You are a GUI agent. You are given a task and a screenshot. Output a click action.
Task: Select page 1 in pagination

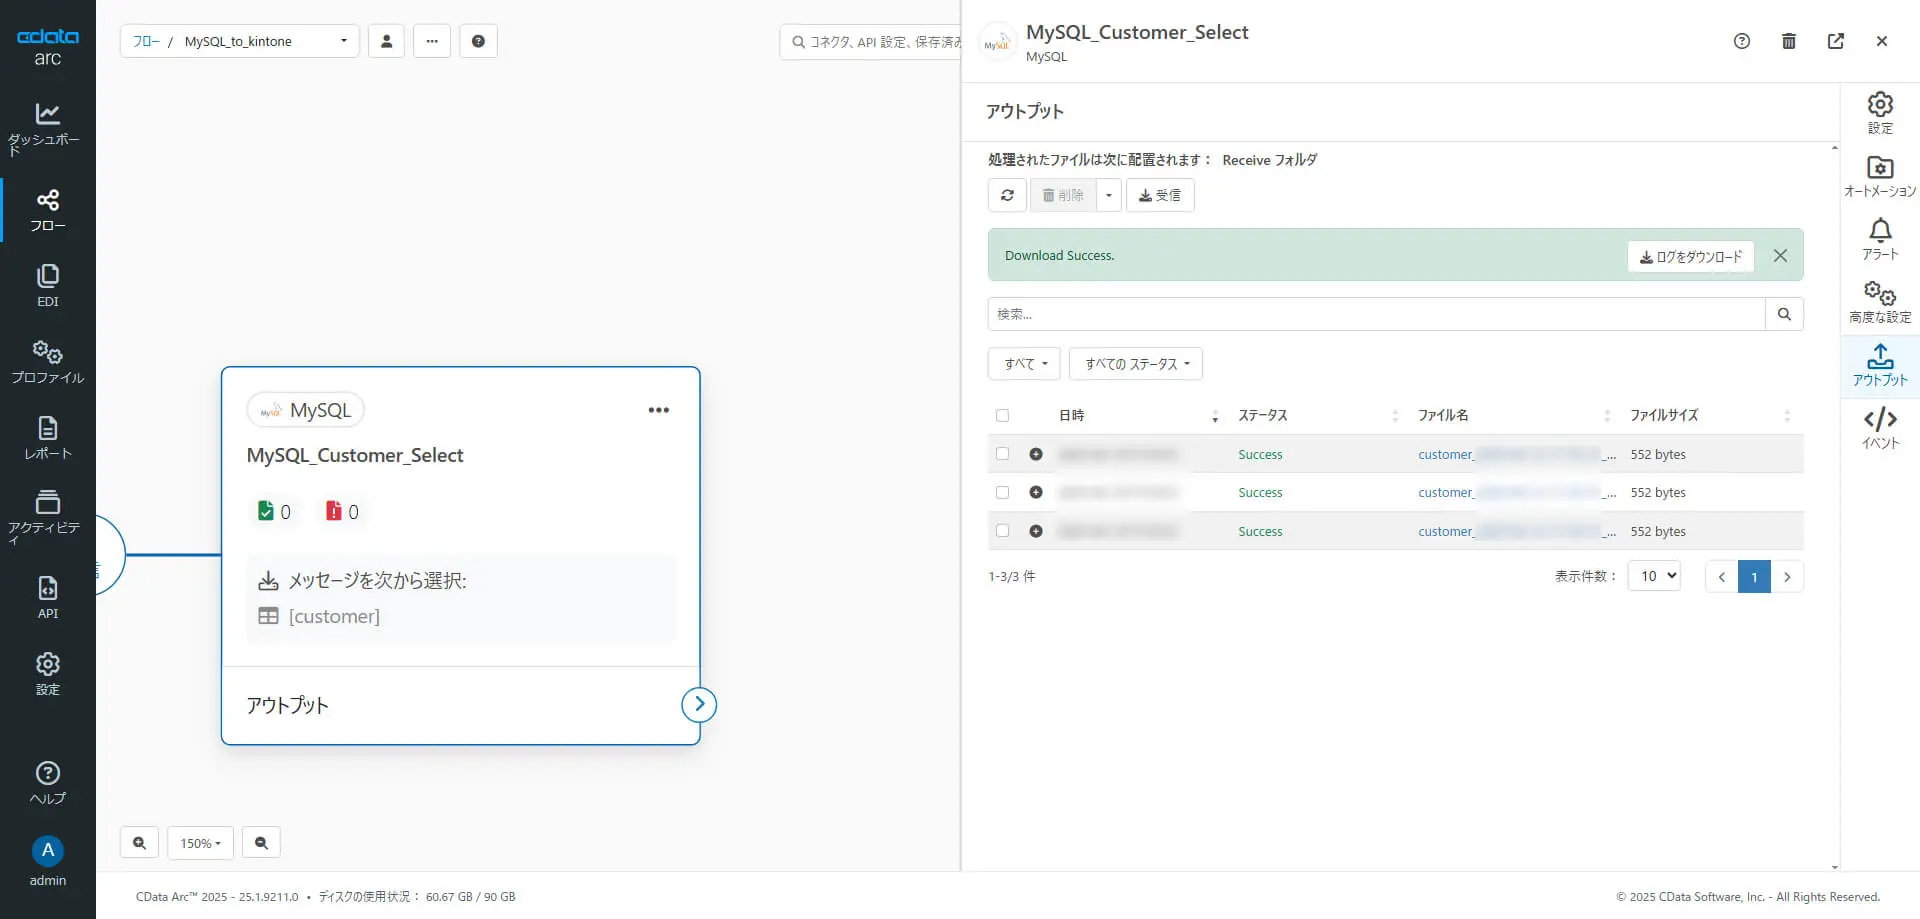pos(1754,576)
